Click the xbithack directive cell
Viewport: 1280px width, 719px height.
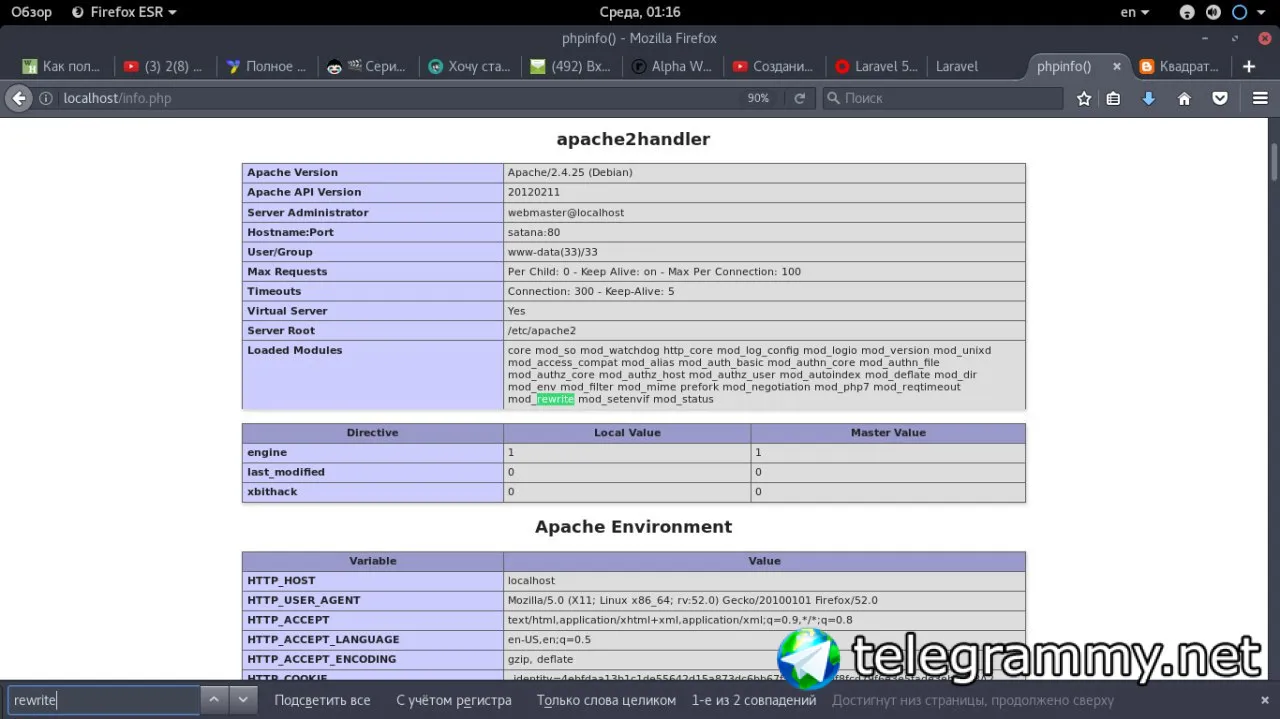[373, 492]
